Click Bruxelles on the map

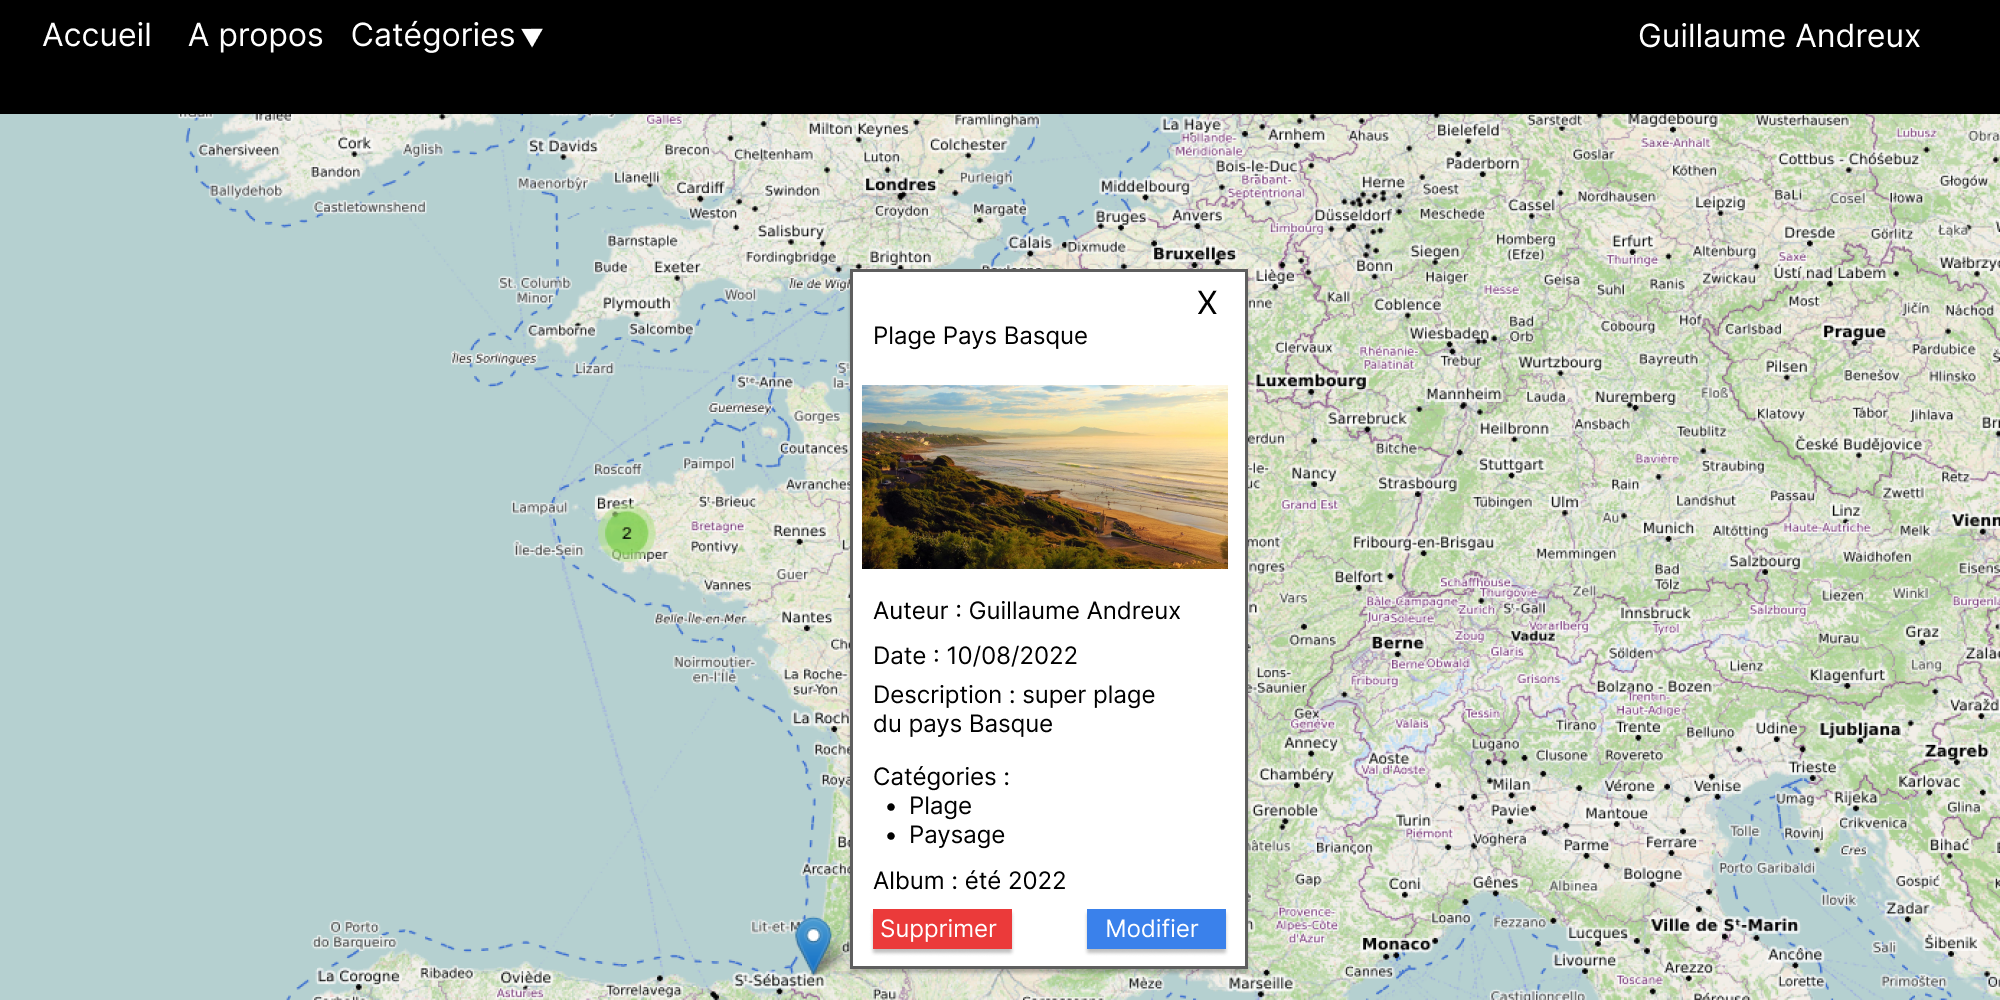pos(1193,254)
